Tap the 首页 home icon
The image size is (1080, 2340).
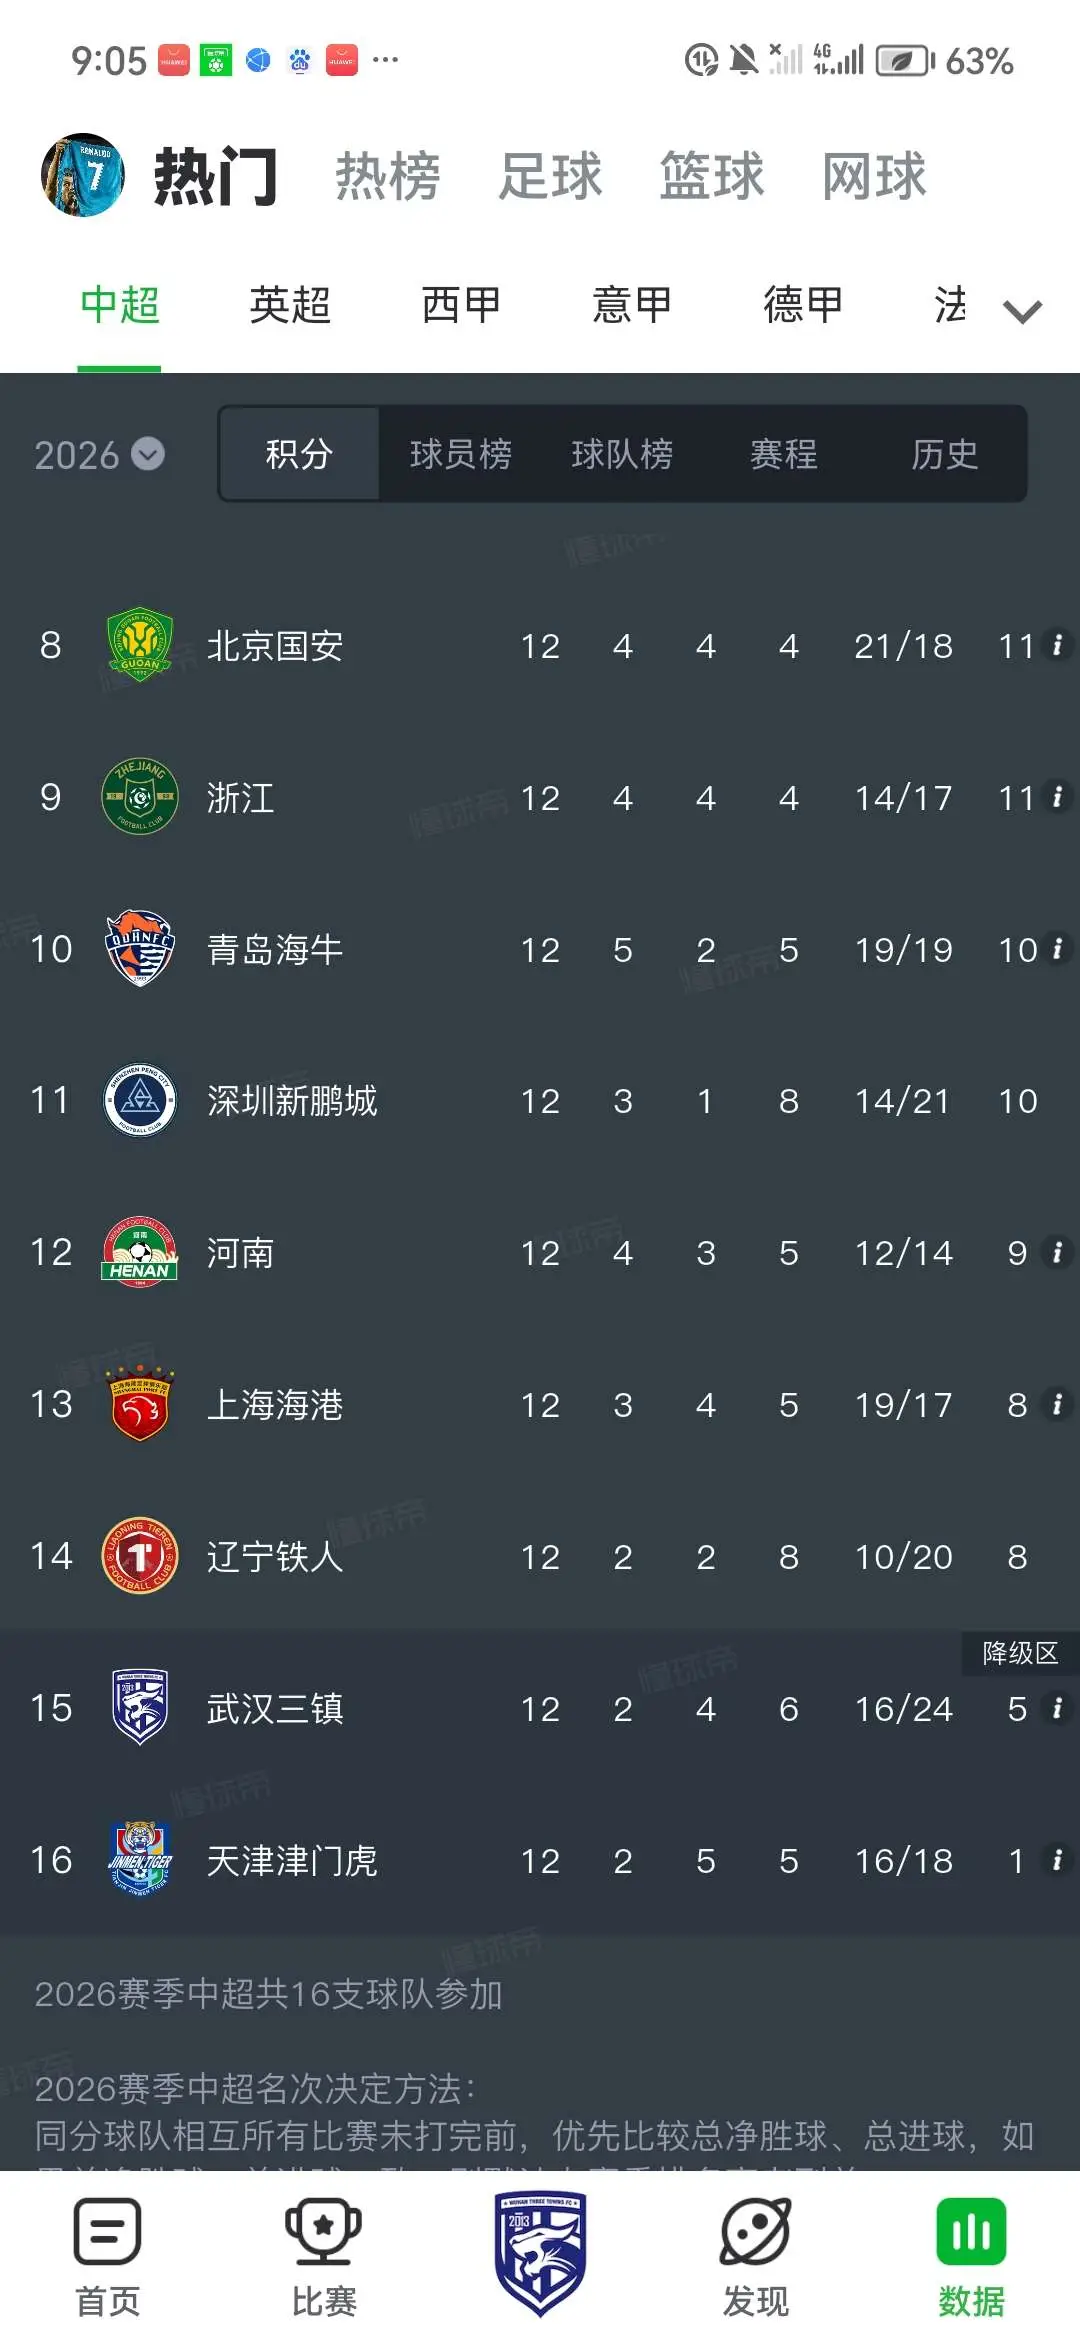107,2230
